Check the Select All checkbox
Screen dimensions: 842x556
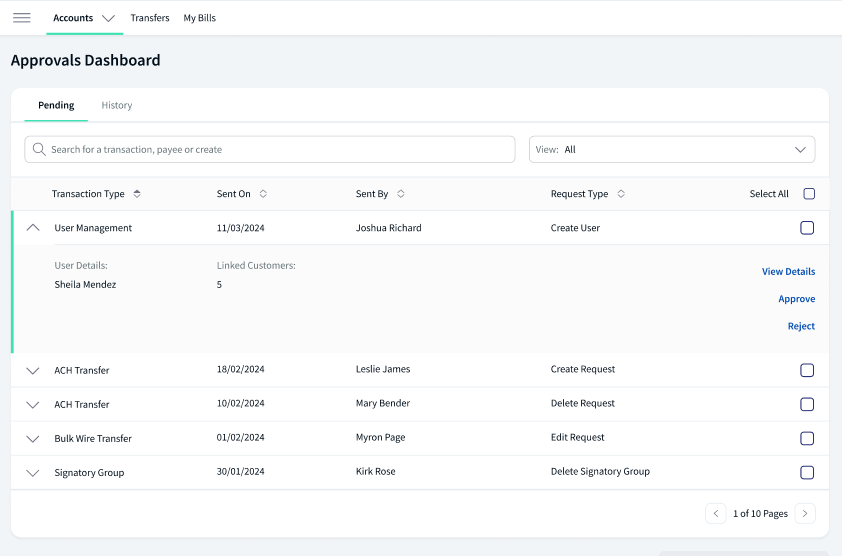pos(809,194)
